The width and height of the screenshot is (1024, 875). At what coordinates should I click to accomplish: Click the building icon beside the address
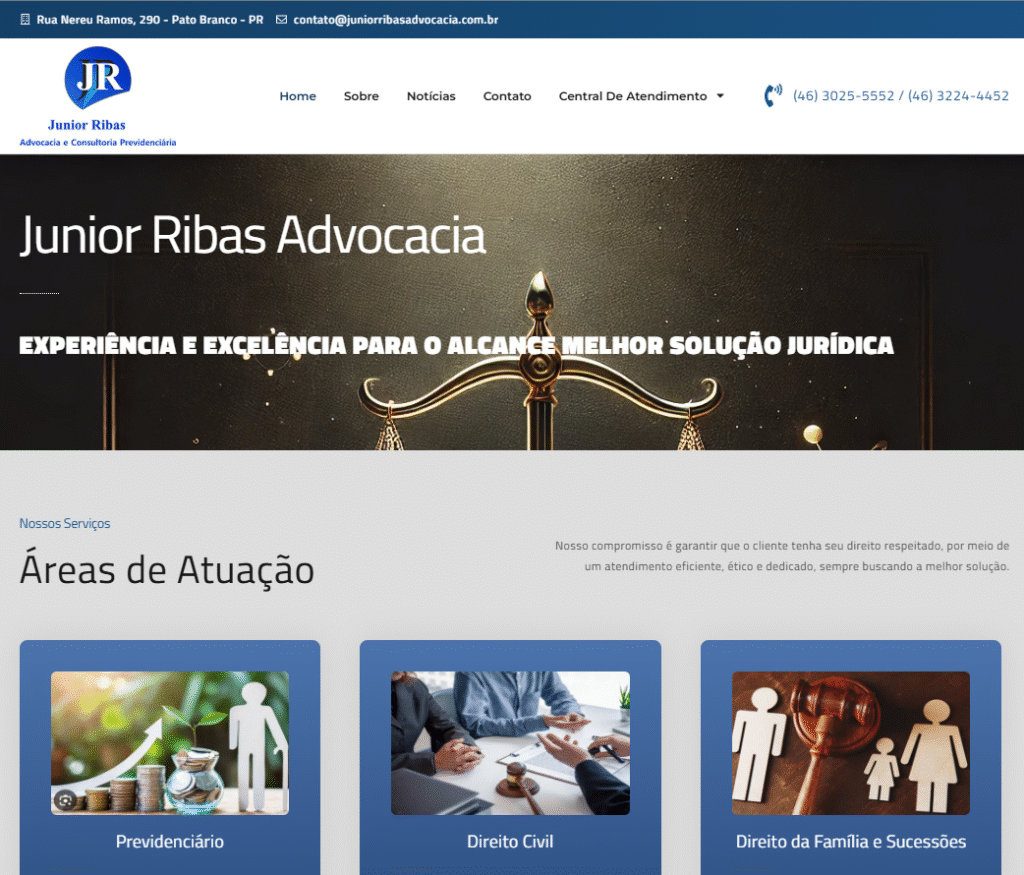[x=25, y=20]
